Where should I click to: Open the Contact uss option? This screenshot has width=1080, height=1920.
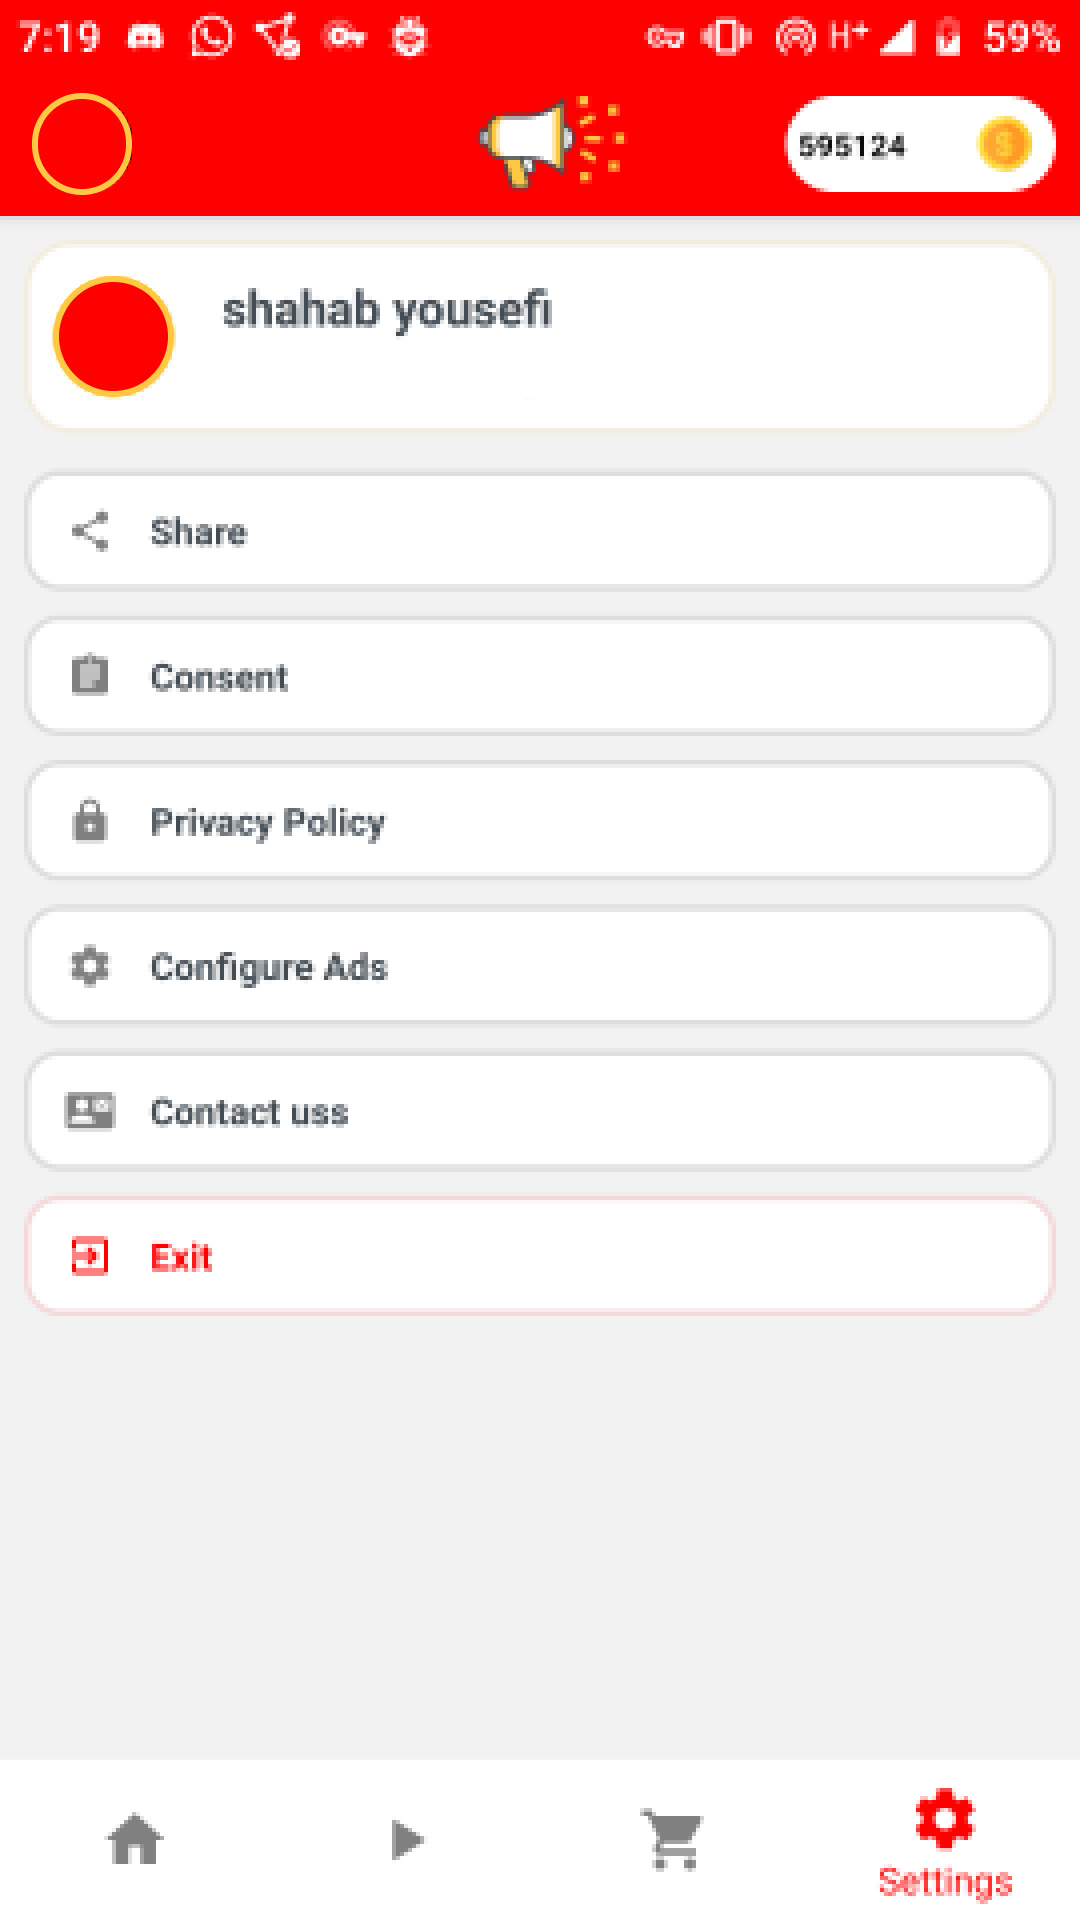(x=540, y=1112)
